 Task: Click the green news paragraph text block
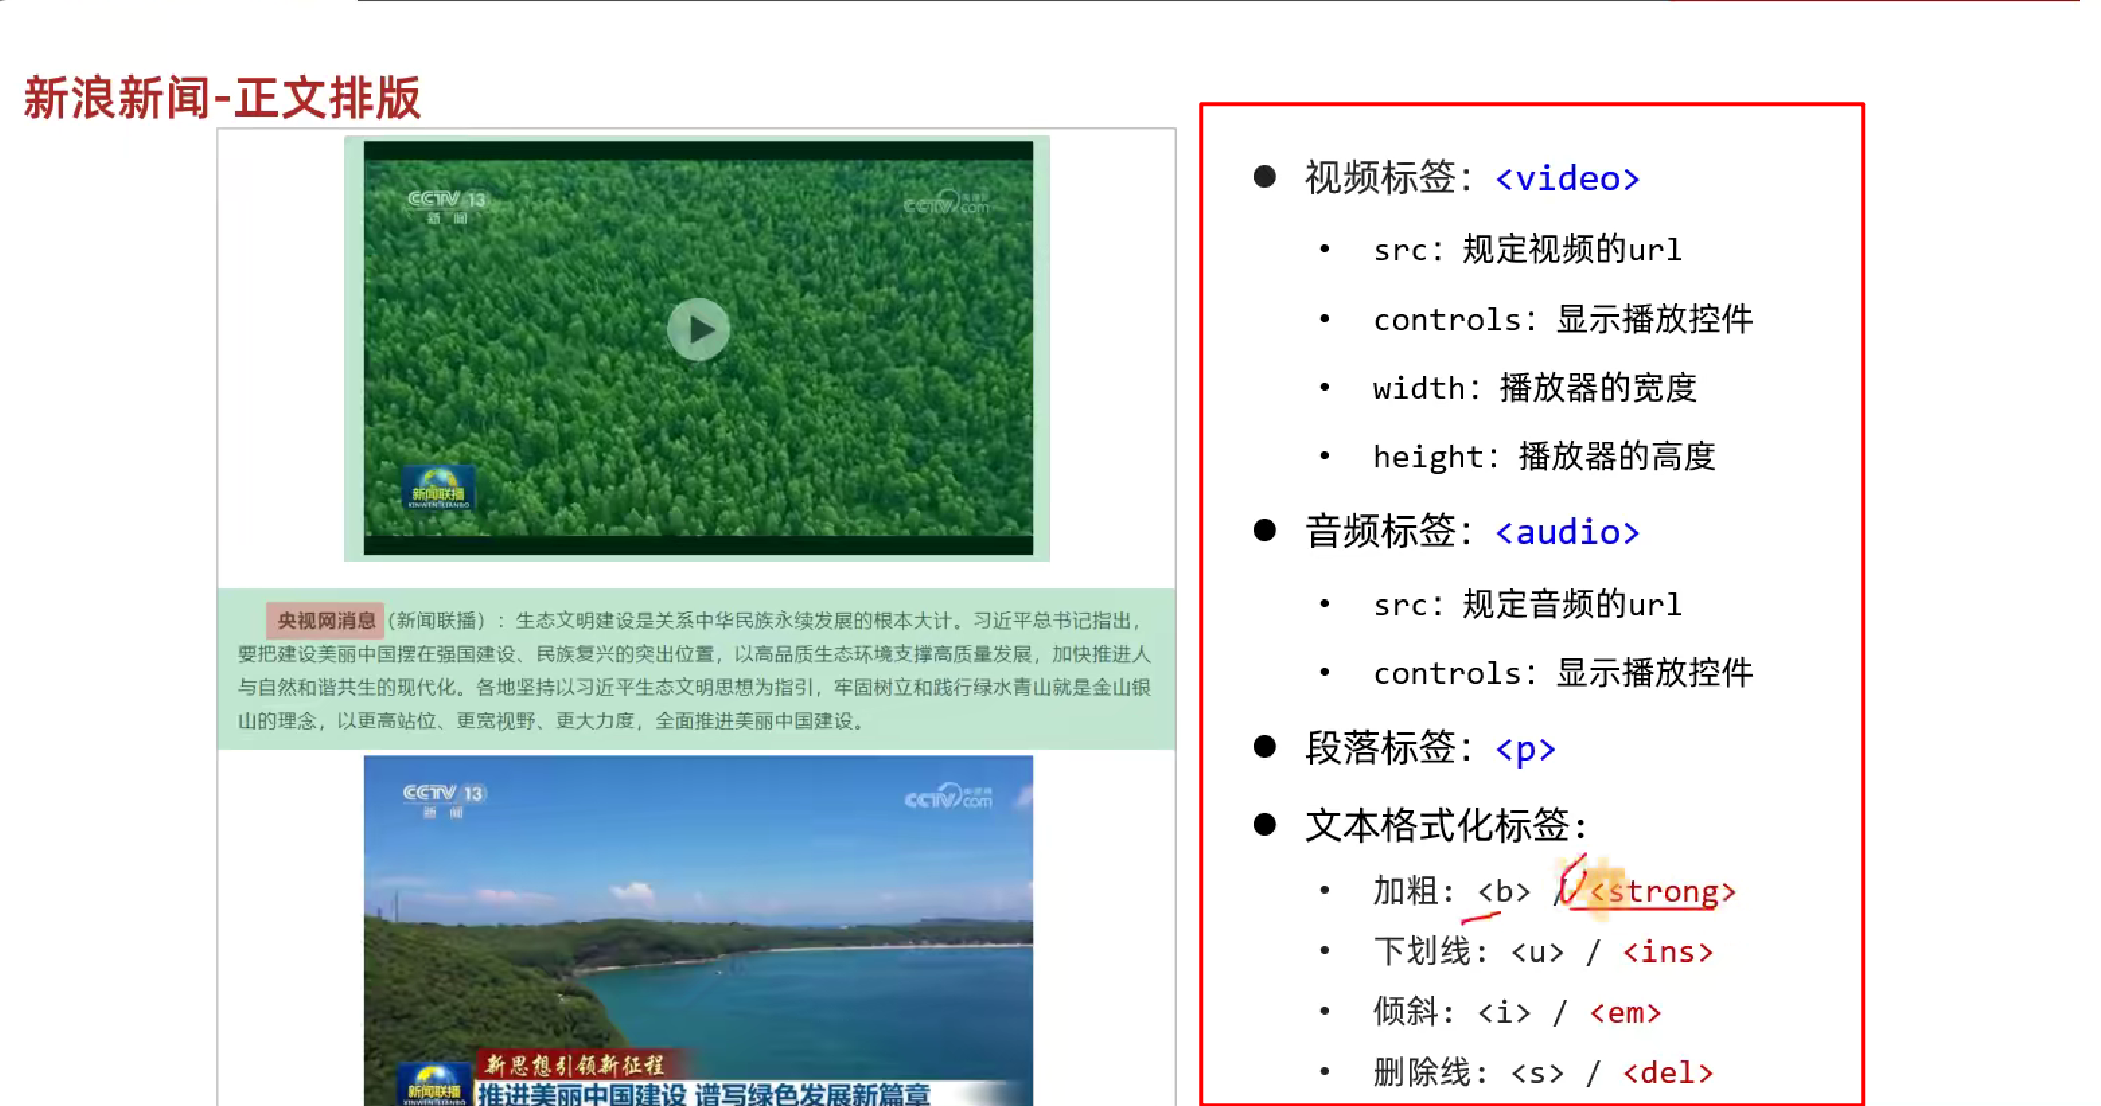point(696,670)
